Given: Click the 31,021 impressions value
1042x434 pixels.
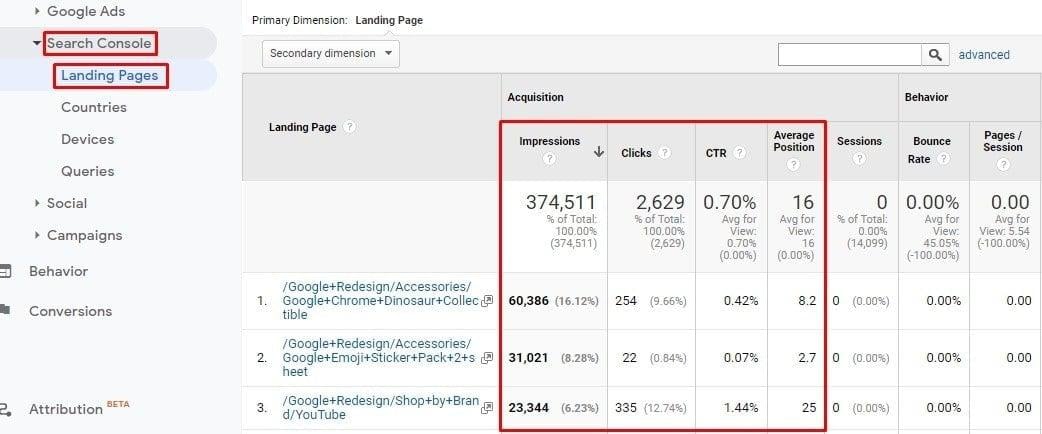Looking at the screenshot, I should pos(528,358).
